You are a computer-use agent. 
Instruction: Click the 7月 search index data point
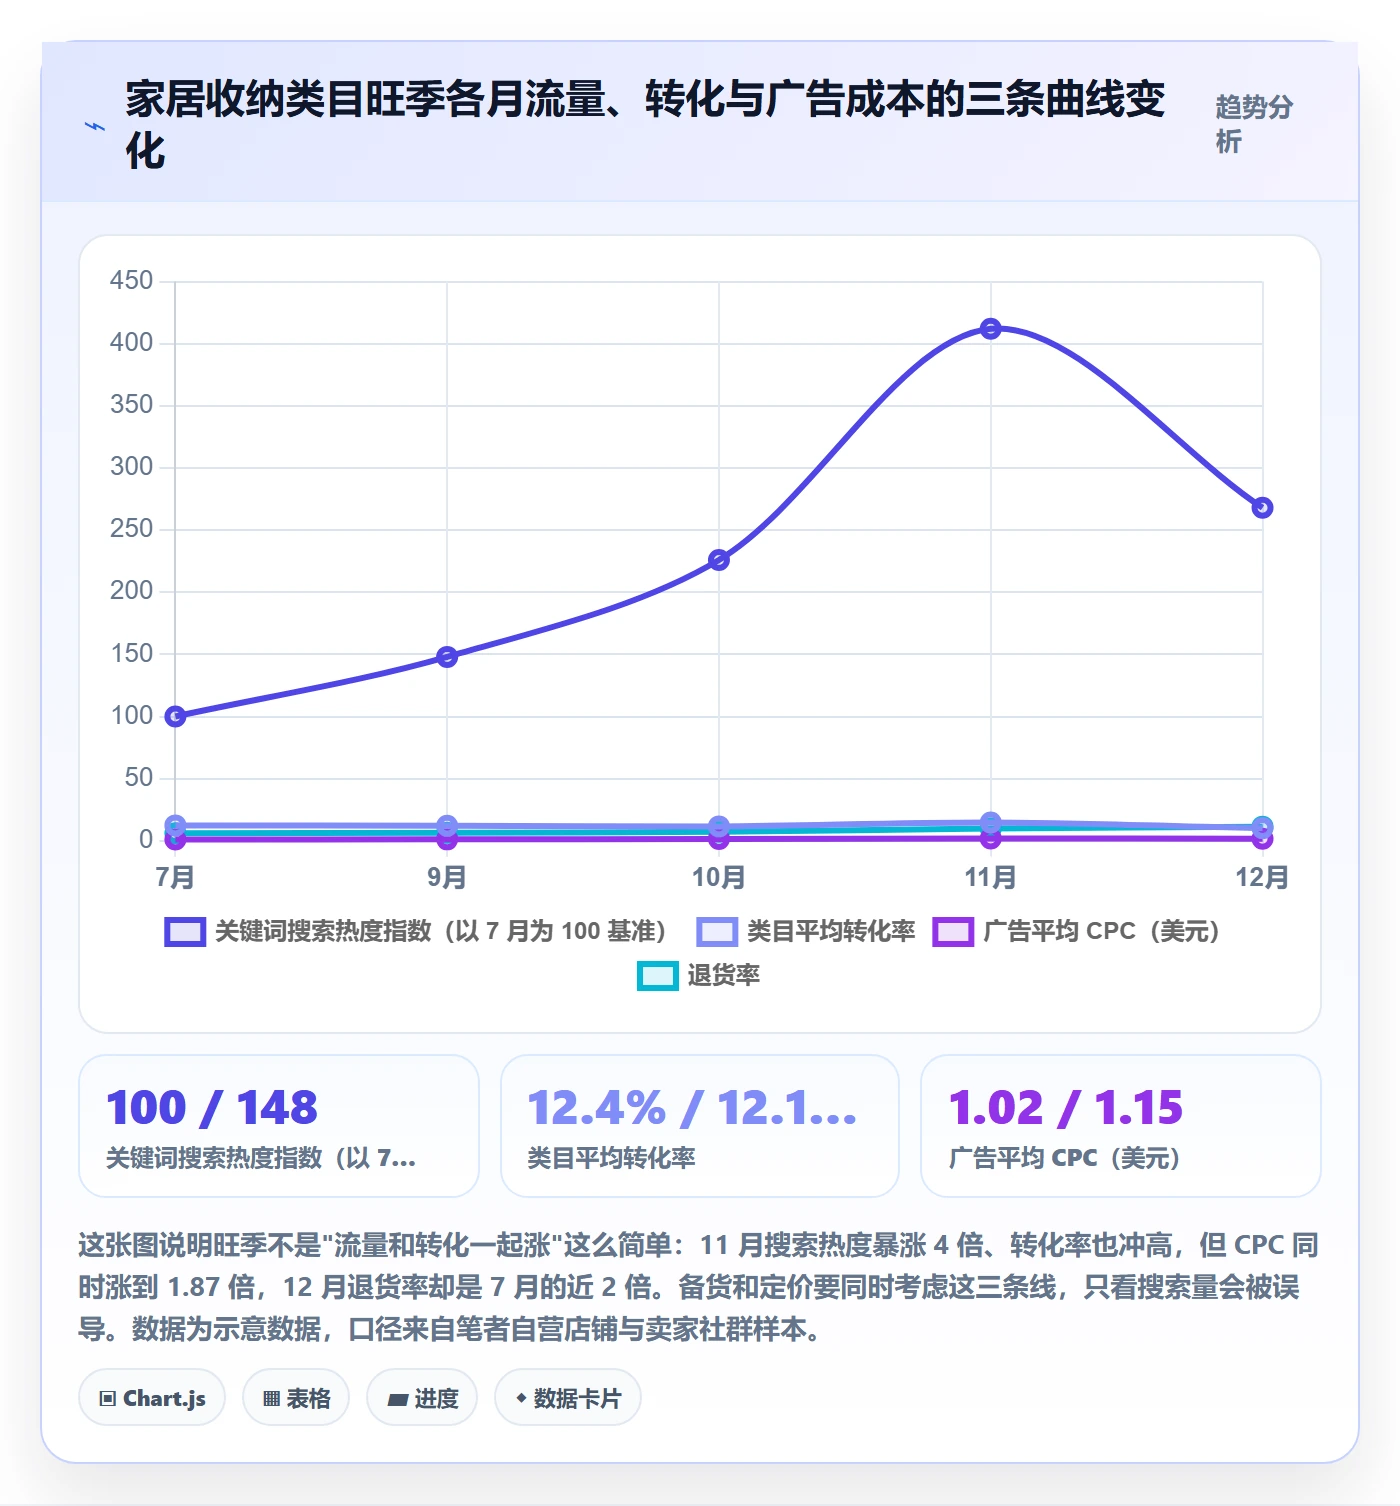coord(175,716)
